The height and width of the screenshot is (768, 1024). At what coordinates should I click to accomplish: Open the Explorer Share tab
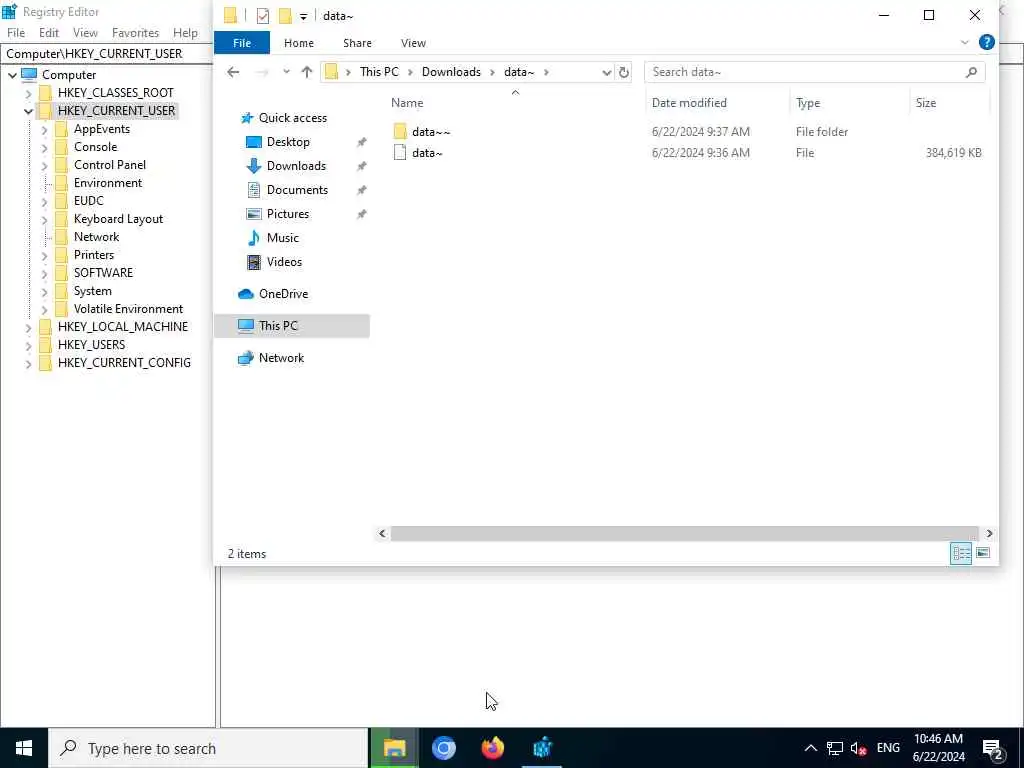(x=357, y=42)
